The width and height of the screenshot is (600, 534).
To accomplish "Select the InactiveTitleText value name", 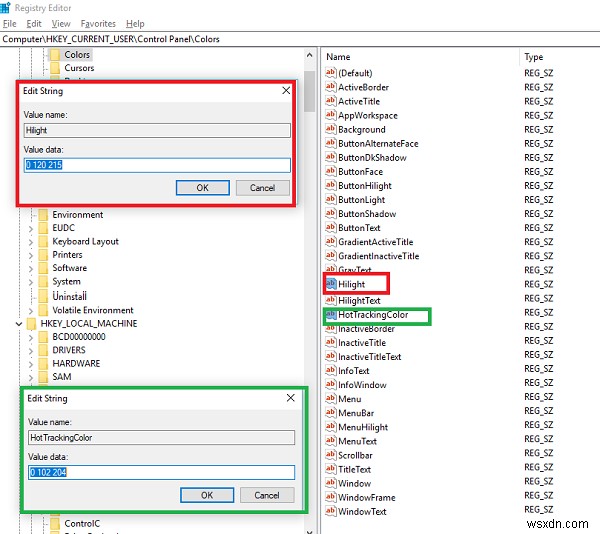I will [x=370, y=357].
